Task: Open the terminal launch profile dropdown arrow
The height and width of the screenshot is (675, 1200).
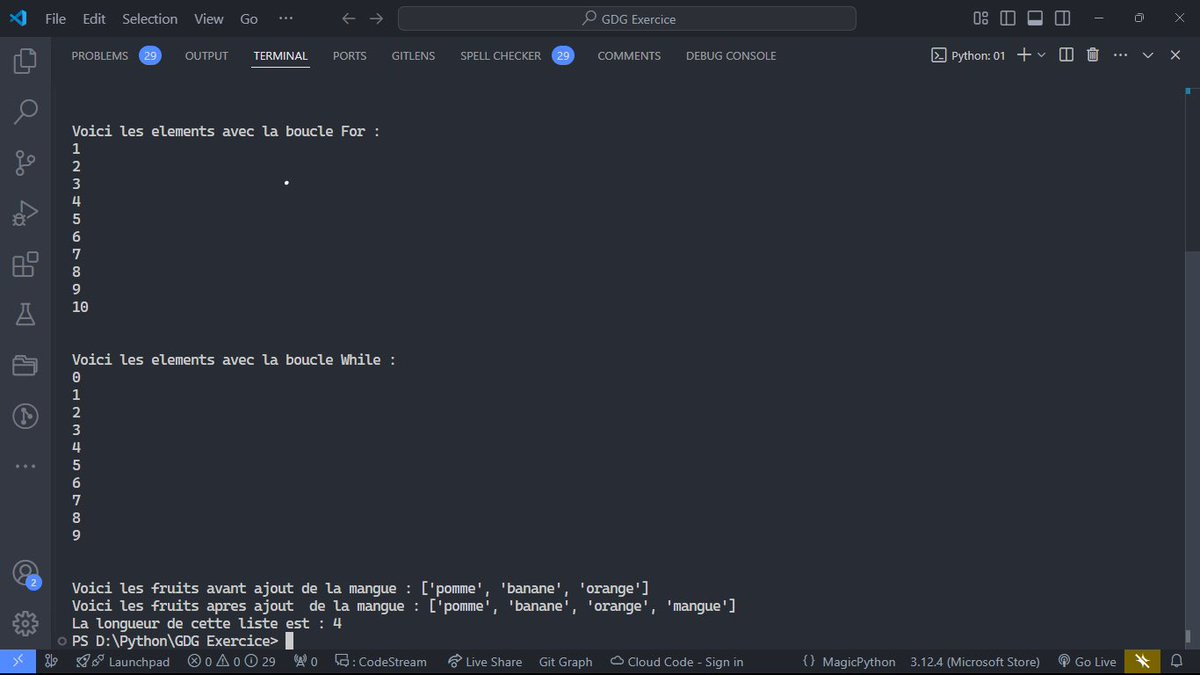Action: point(1042,55)
